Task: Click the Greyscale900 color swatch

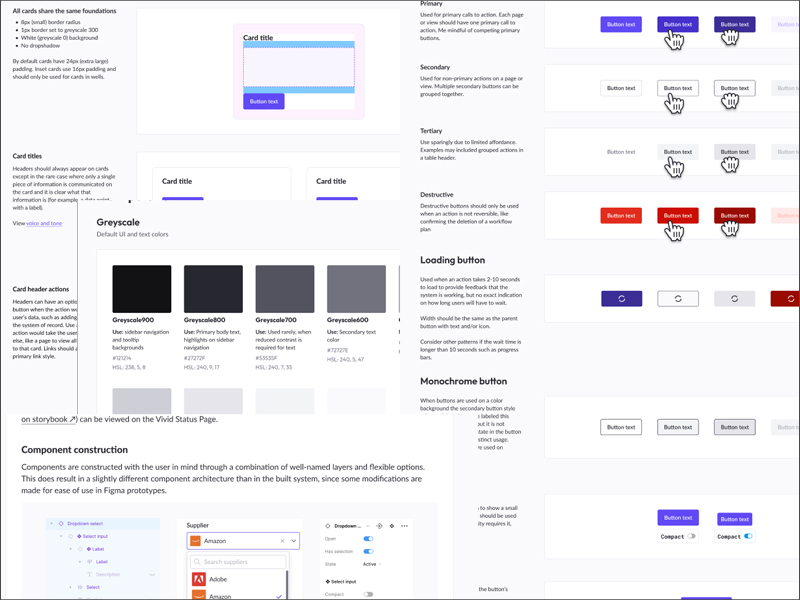Action: [141, 289]
